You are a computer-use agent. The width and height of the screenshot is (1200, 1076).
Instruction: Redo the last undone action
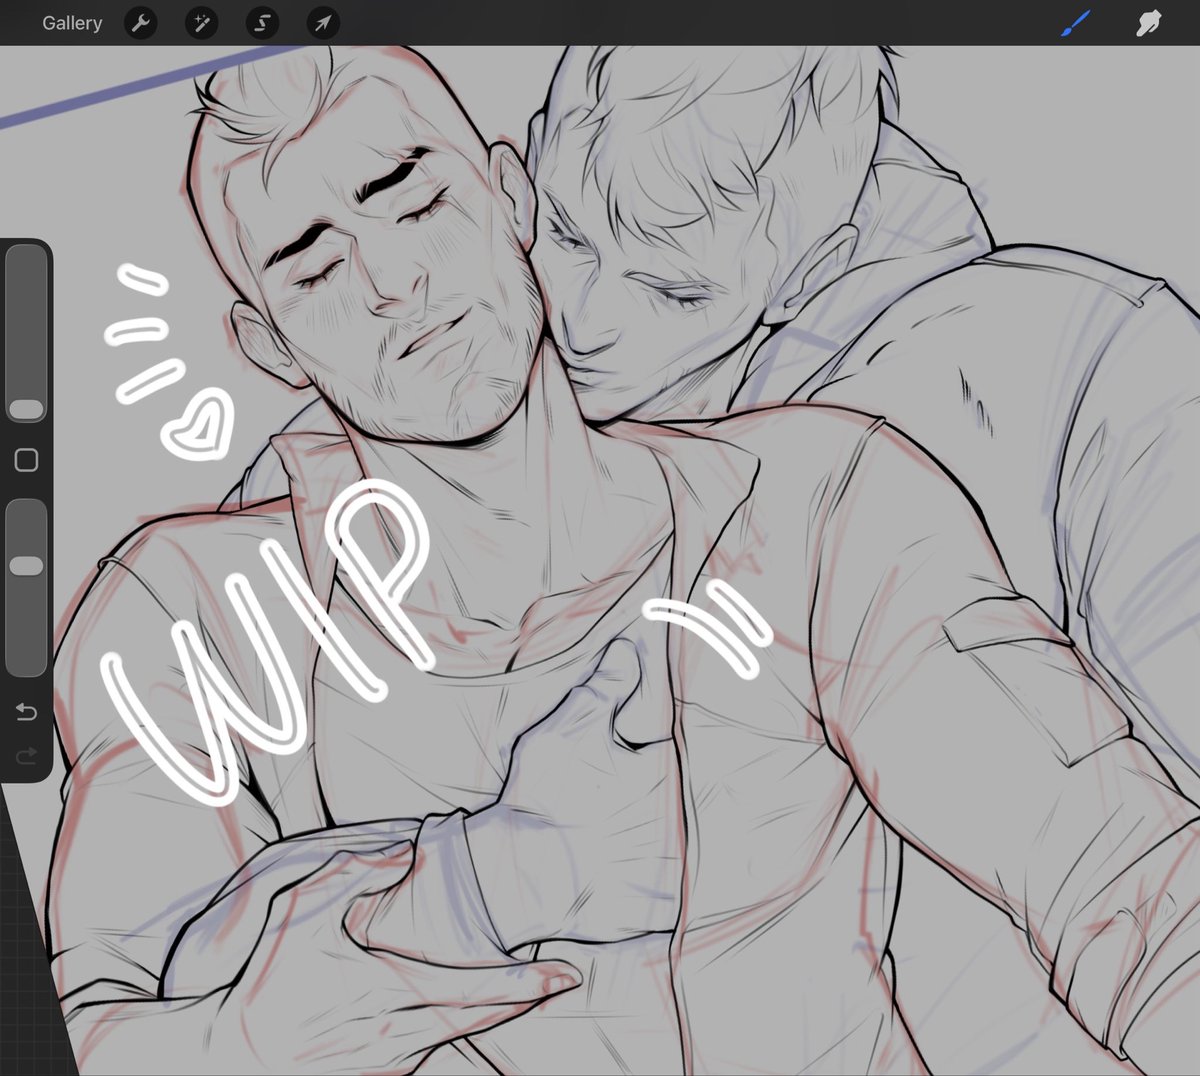tap(26, 755)
